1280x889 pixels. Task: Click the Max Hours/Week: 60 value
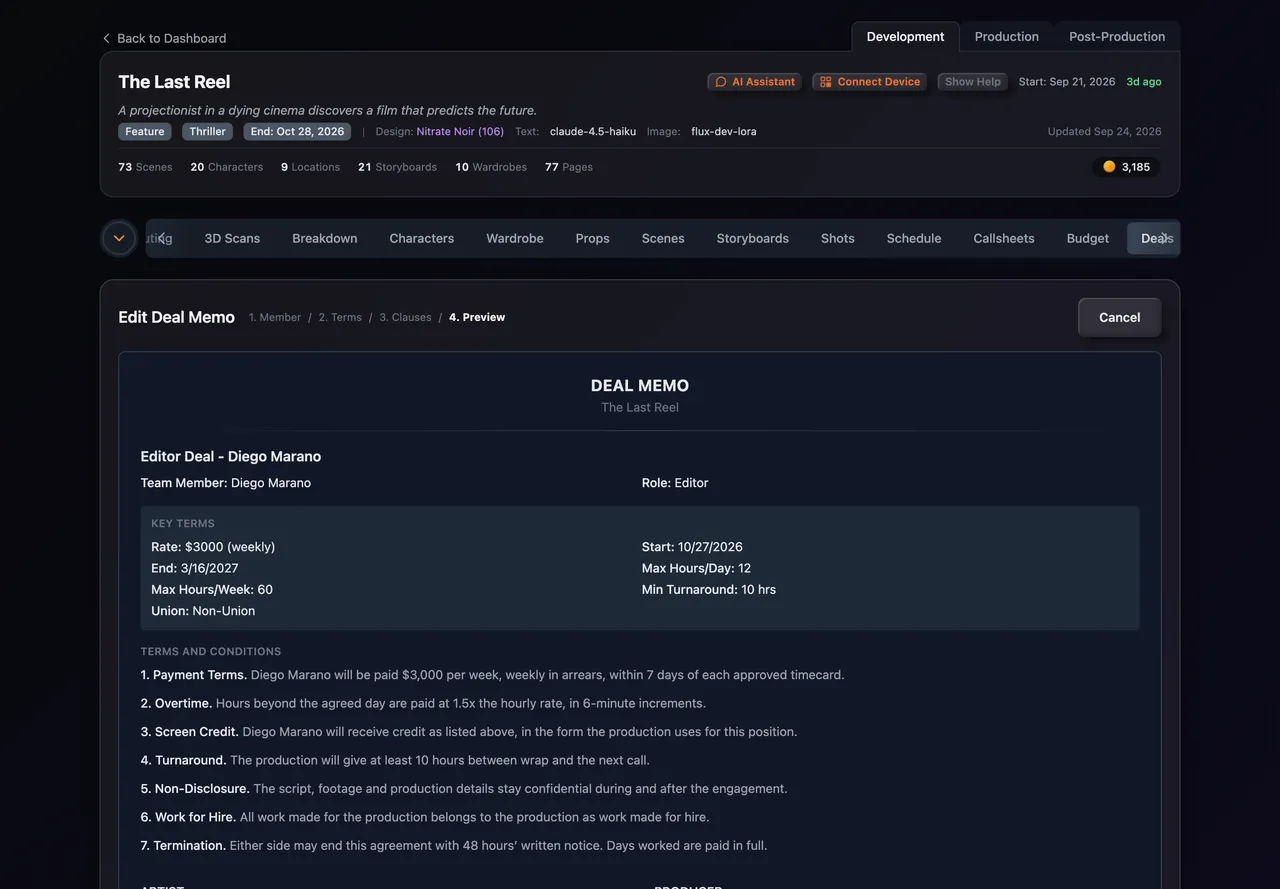[212, 590]
